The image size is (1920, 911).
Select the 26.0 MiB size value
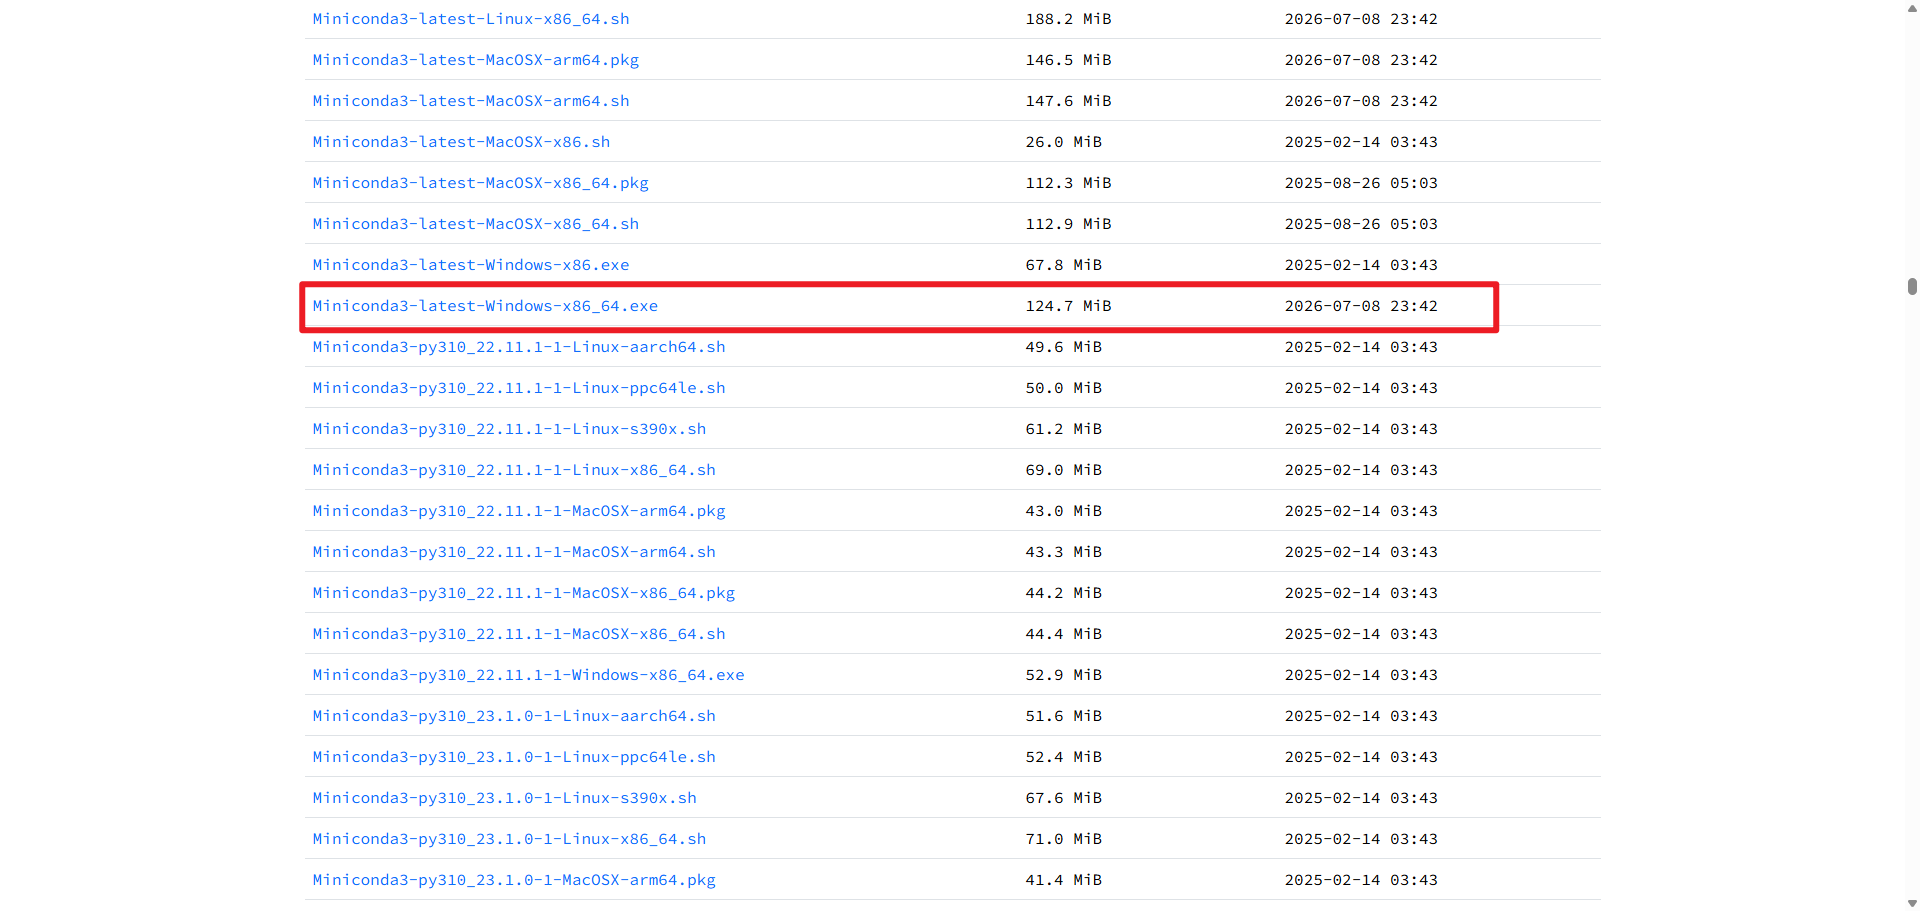[x=1063, y=142]
